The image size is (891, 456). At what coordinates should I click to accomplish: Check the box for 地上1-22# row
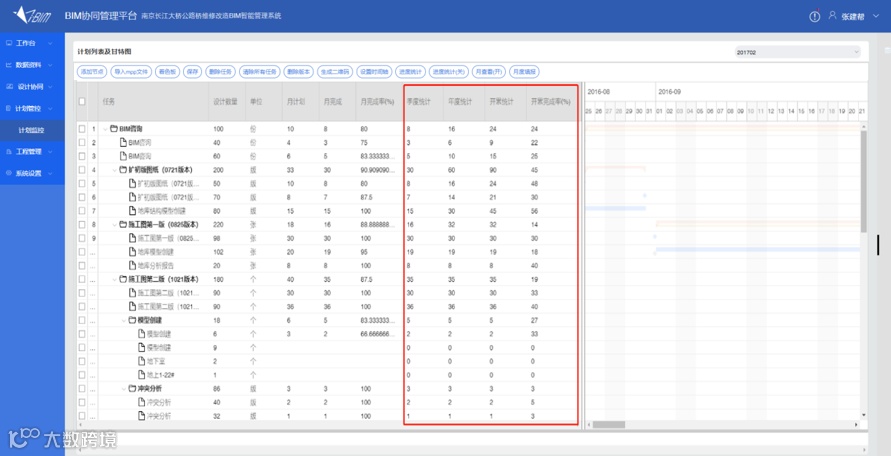pos(82,375)
